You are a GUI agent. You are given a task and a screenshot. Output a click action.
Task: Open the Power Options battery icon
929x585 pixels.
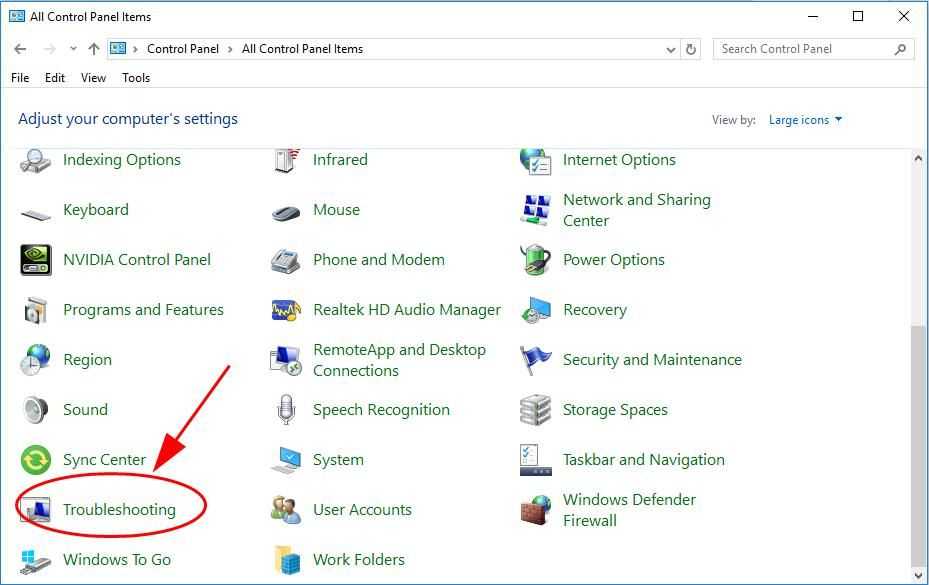point(536,260)
